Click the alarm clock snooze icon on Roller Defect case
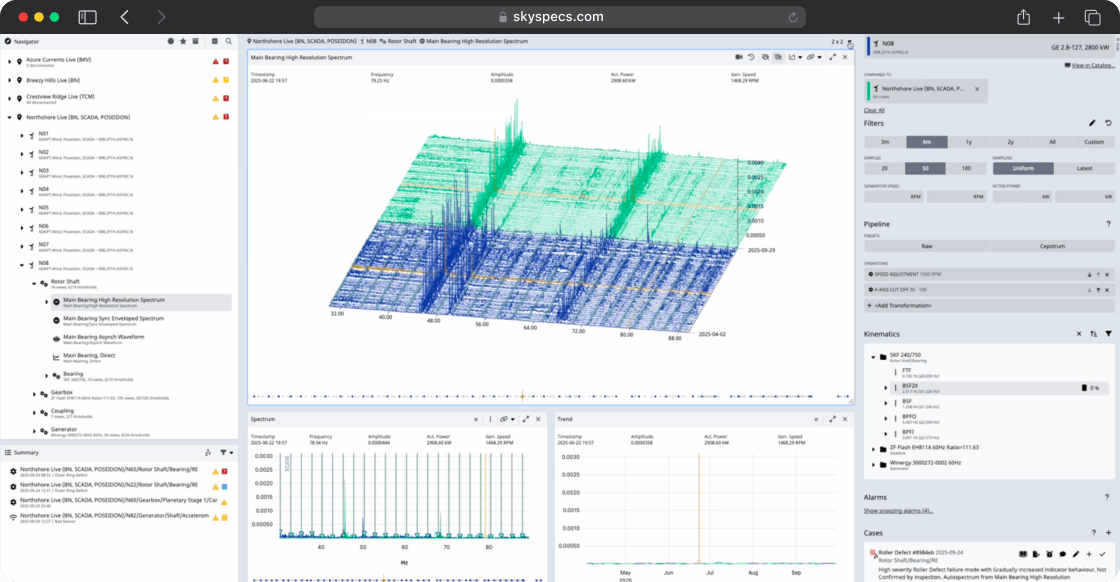1120x582 pixels. coord(1049,554)
